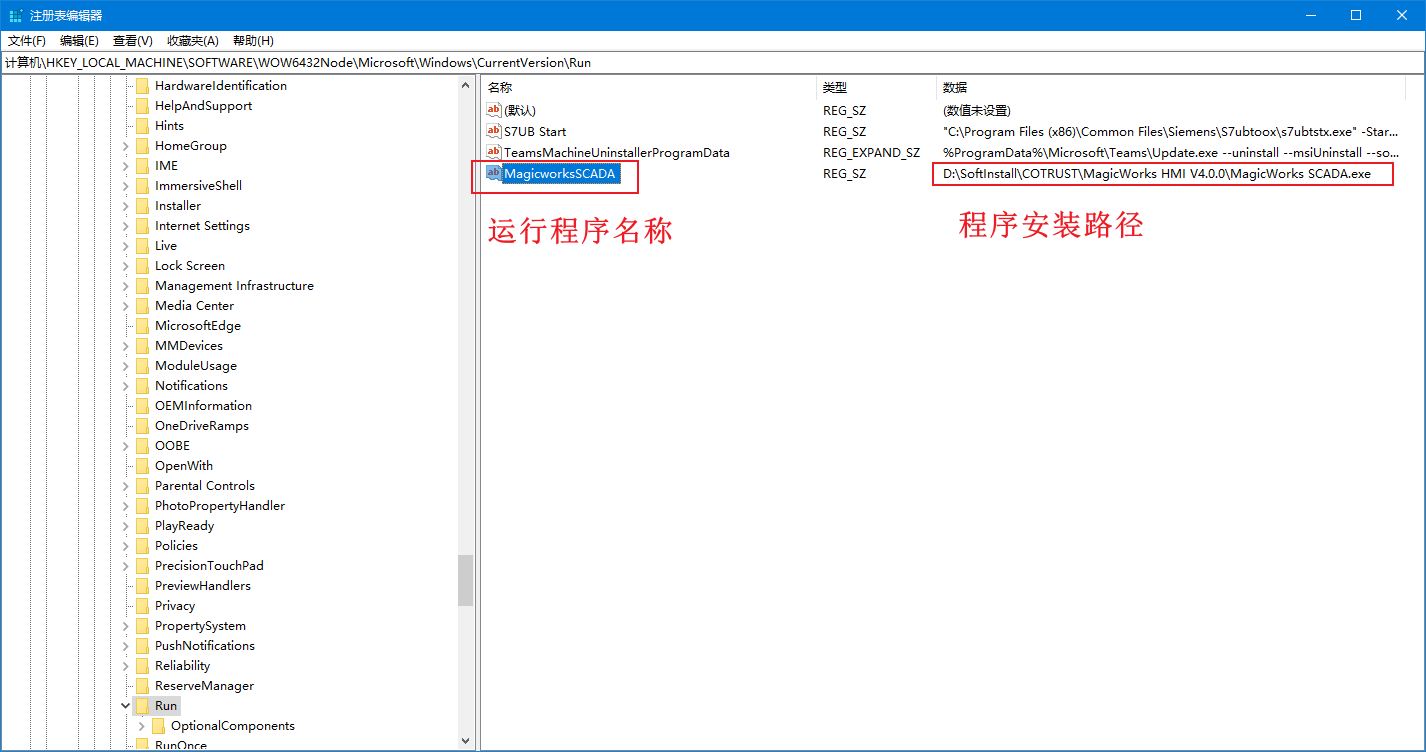Image resolution: width=1426 pixels, height=752 pixels.
Task: Open the 查看(V) menu
Action: tap(132, 41)
